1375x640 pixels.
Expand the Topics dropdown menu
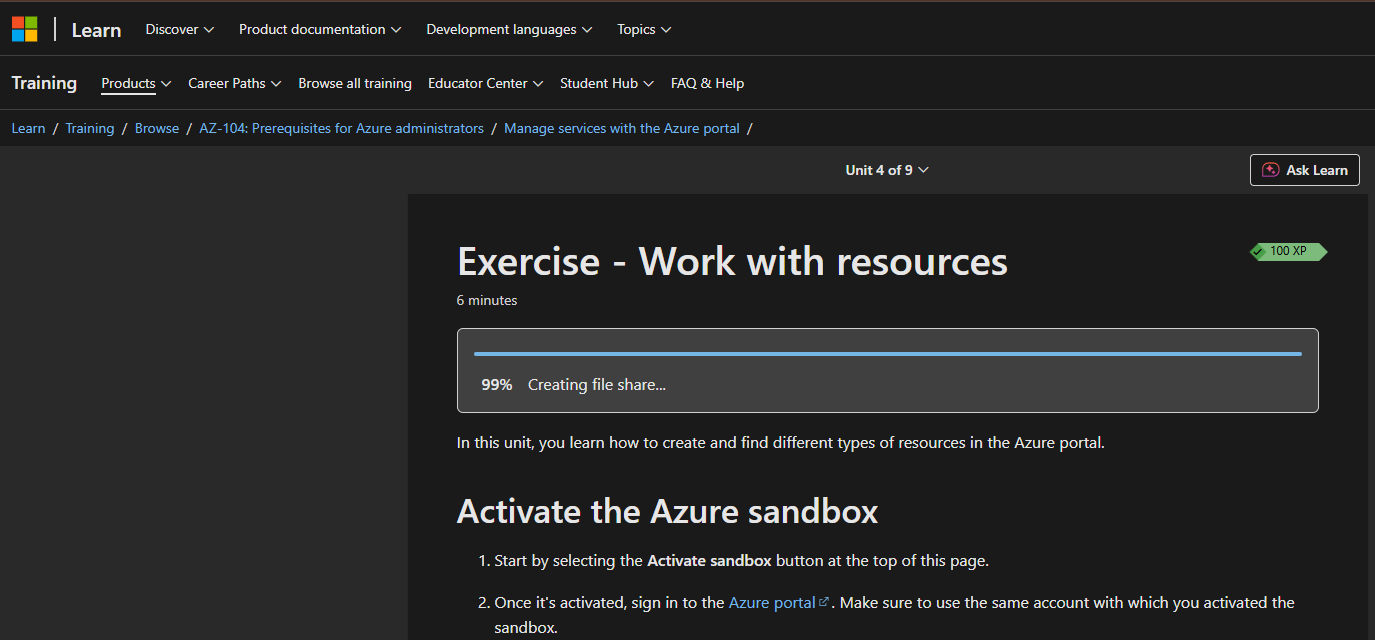tap(644, 30)
